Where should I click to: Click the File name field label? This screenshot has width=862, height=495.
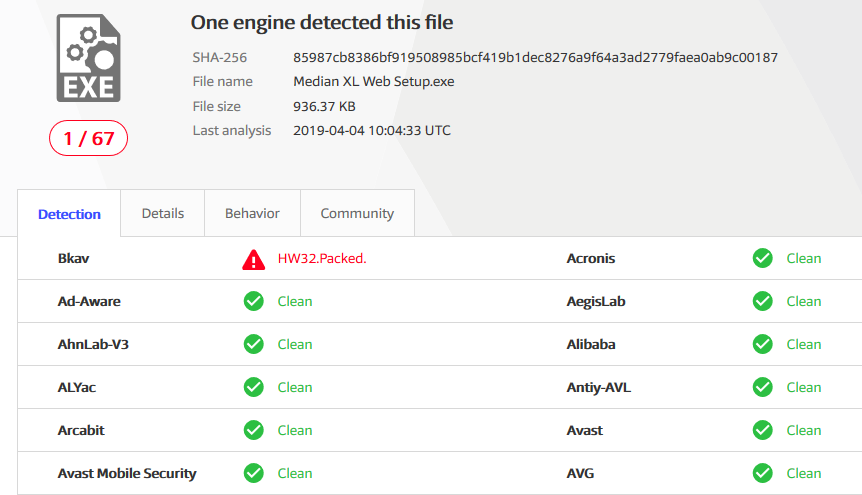(223, 81)
